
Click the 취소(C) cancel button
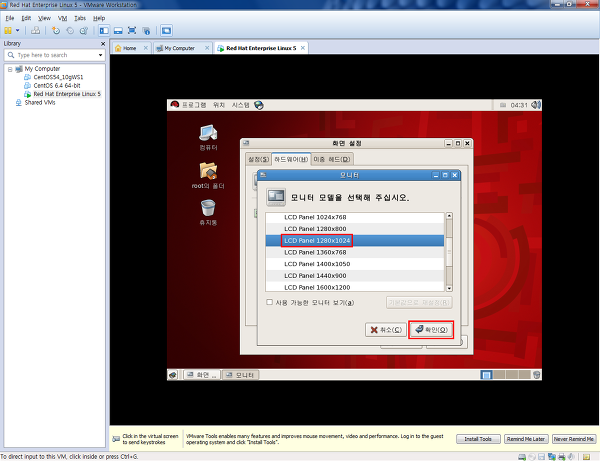386,330
